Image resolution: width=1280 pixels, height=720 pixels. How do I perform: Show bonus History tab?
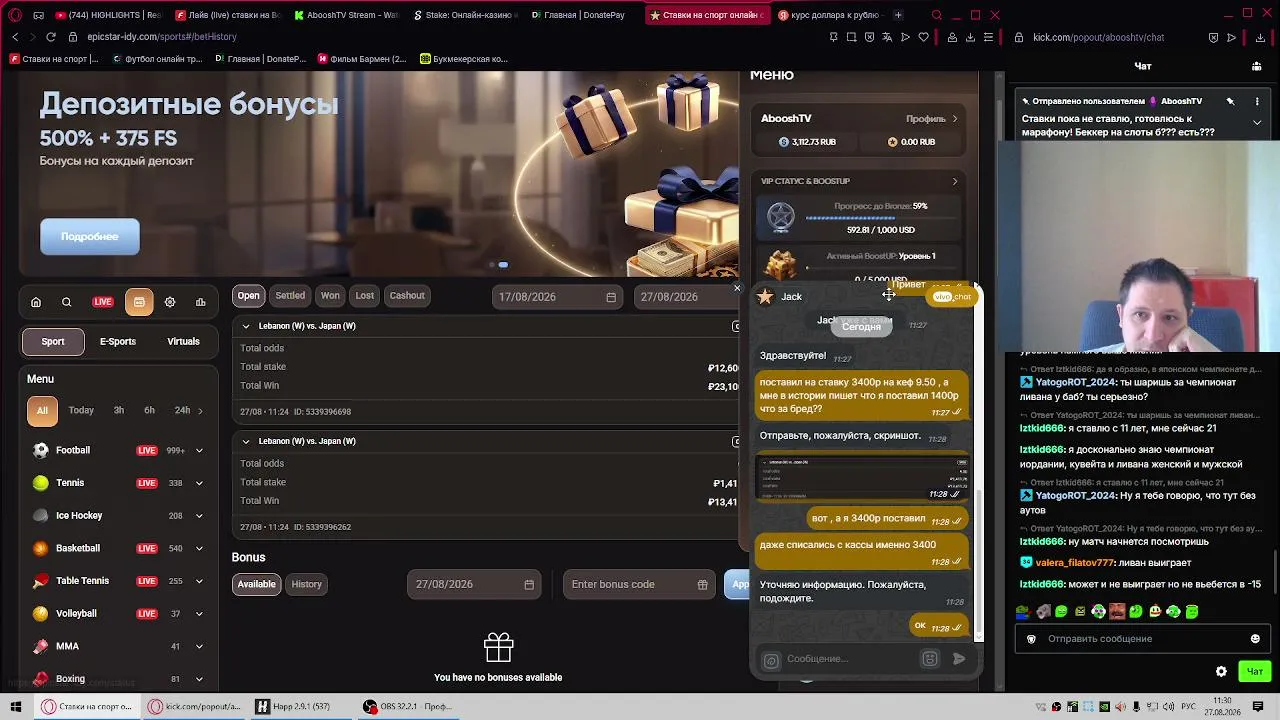[307, 584]
